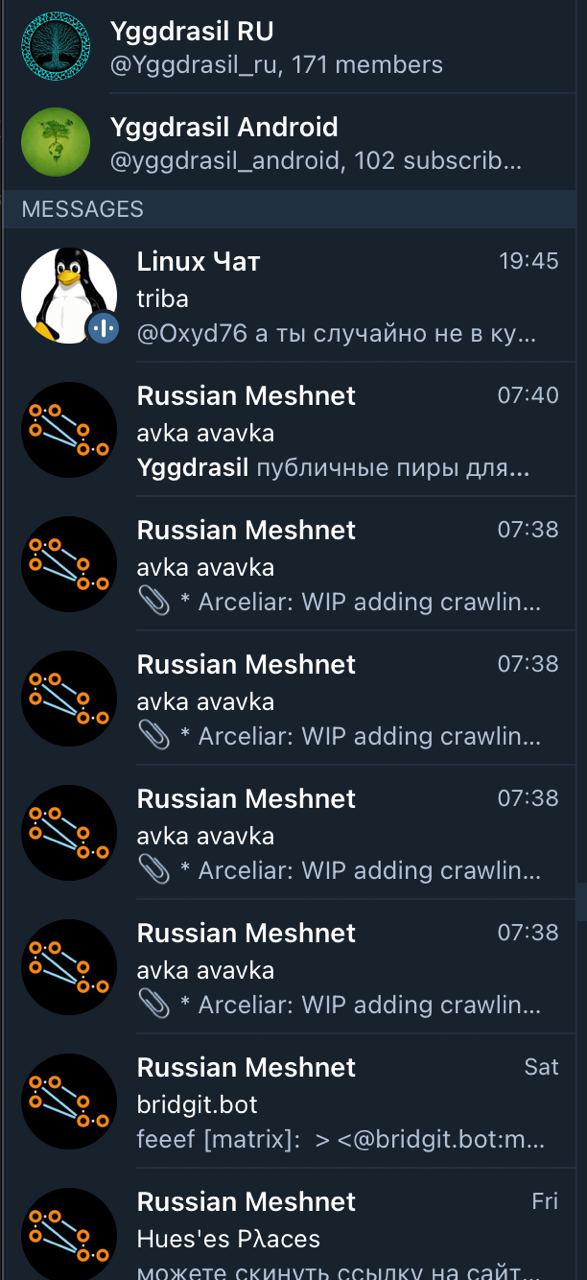Viewport: 587px width, 1280px height.
Task: Open Yggdrasil RU tree avatar
Action: click(x=56, y=46)
